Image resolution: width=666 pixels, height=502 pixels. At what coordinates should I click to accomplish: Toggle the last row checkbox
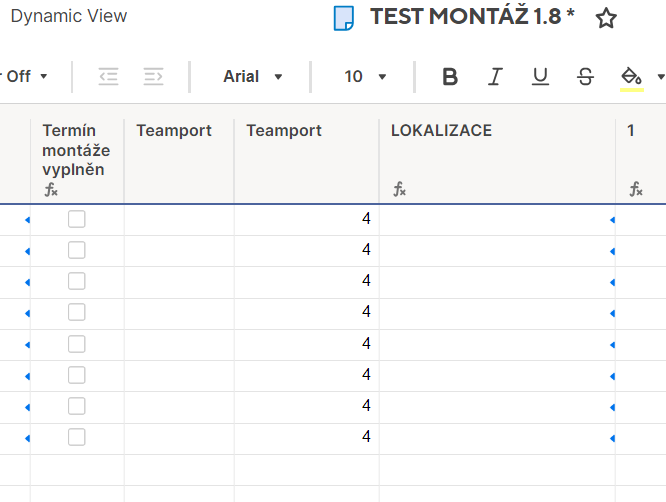point(76,437)
